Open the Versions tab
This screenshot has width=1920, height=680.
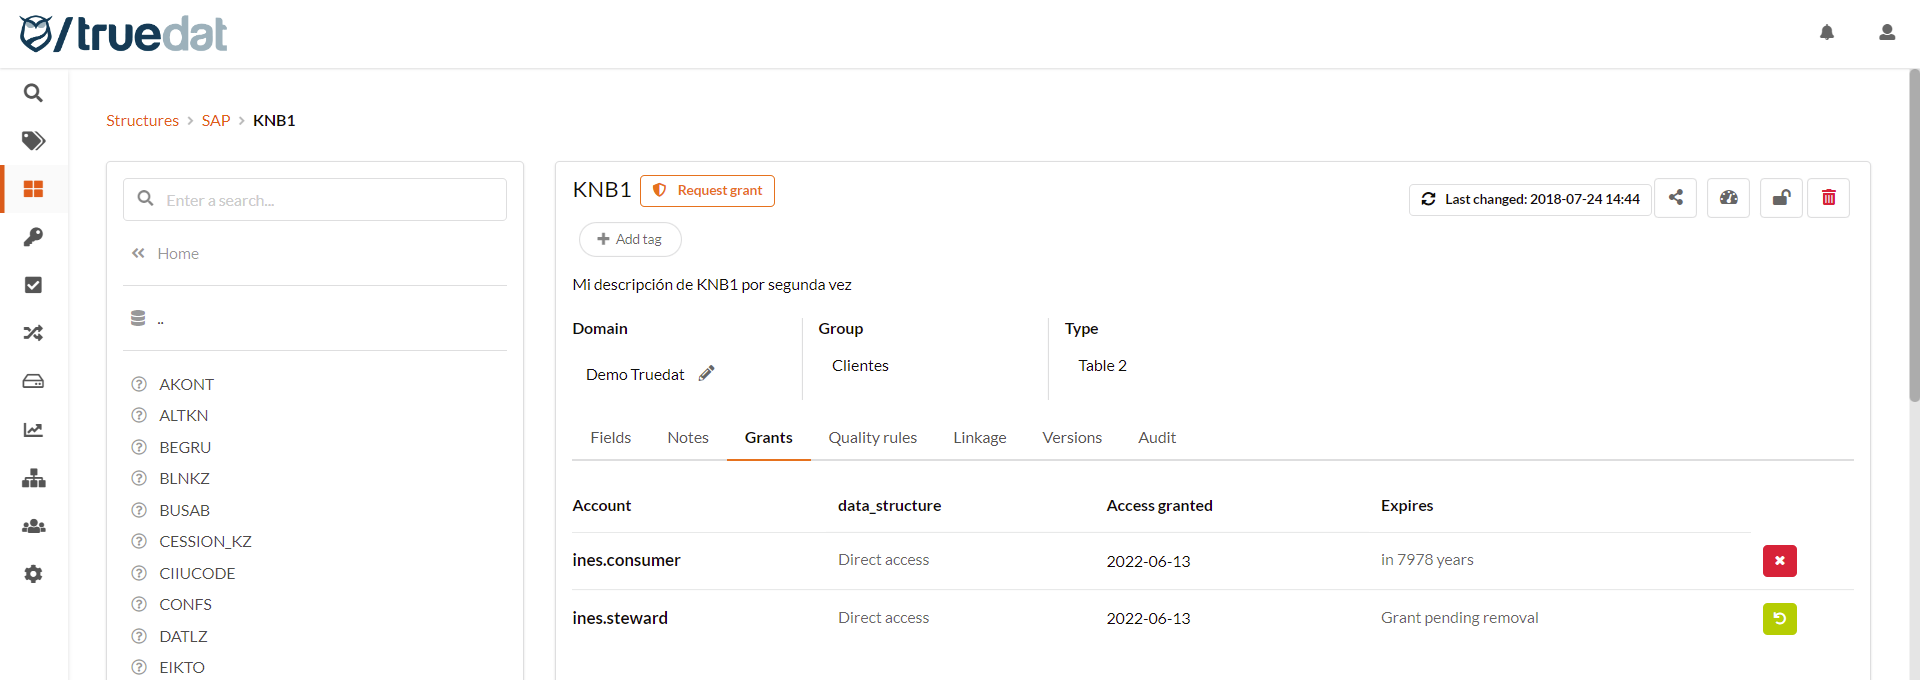[1071, 438]
